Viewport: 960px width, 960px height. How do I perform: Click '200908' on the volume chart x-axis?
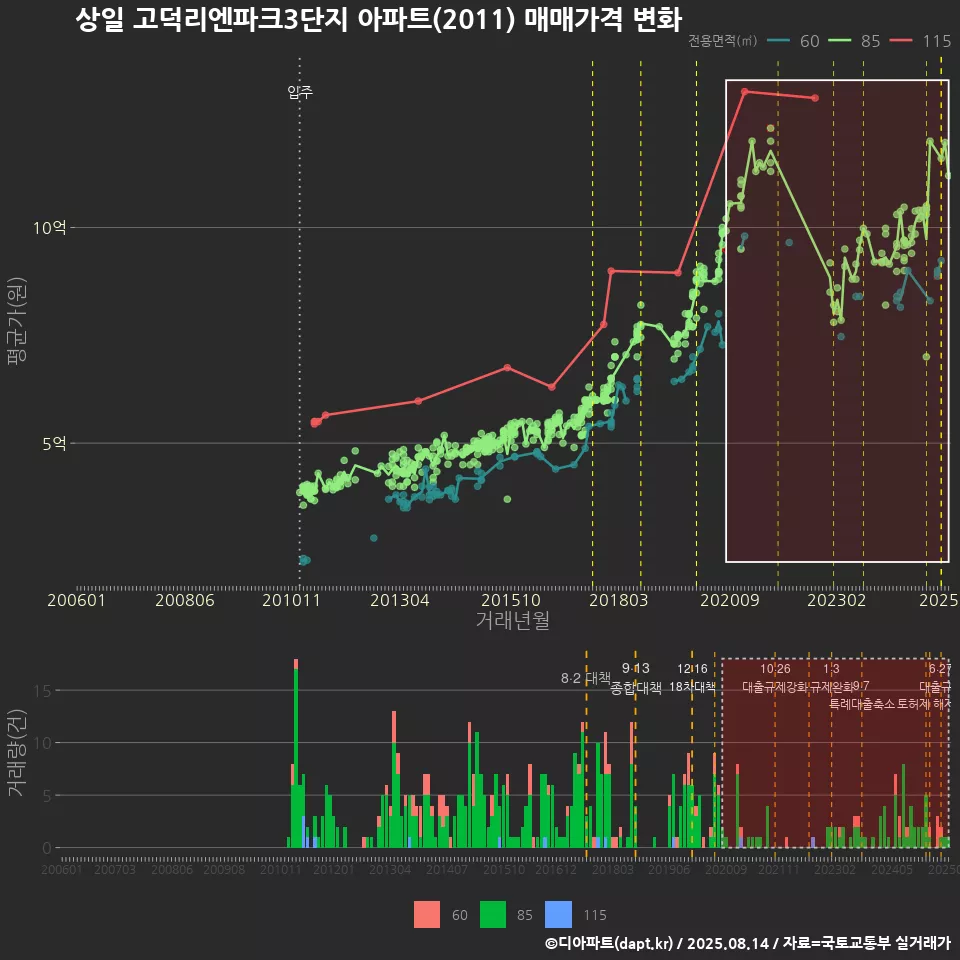(224, 869)
